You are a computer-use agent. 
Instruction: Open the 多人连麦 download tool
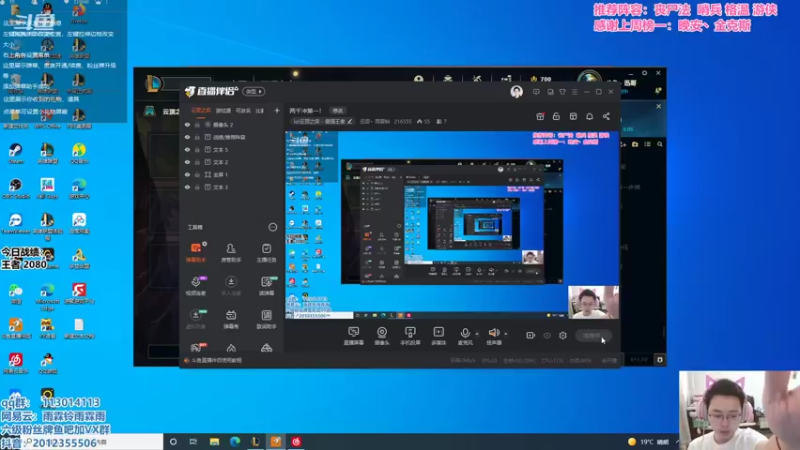pyautogui.click(x=231, y=286)
